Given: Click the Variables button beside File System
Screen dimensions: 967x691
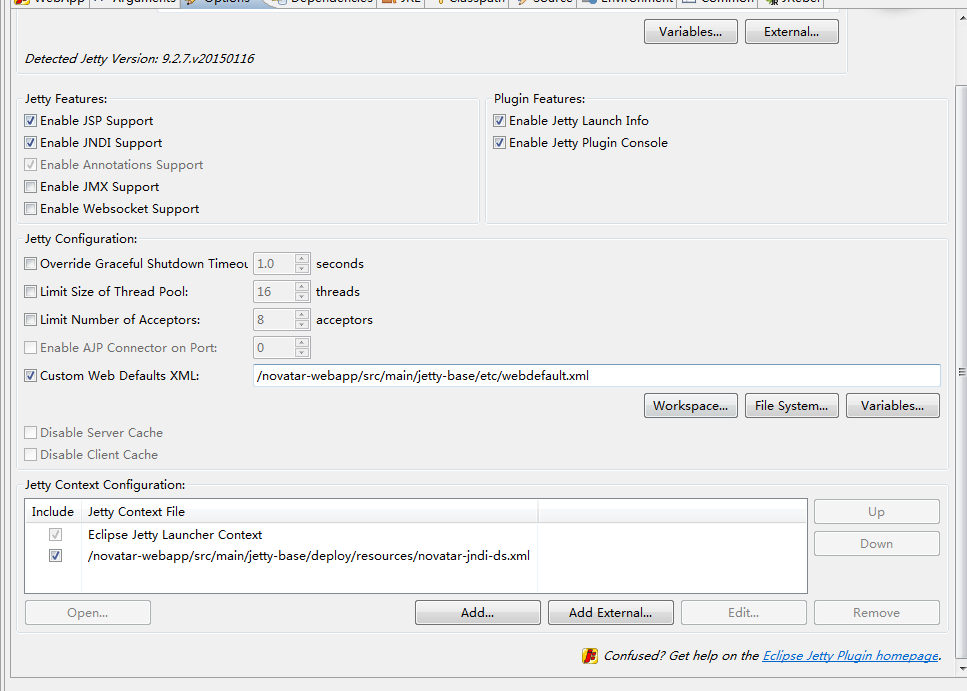Looking at the screenshot, I should 893,406.
